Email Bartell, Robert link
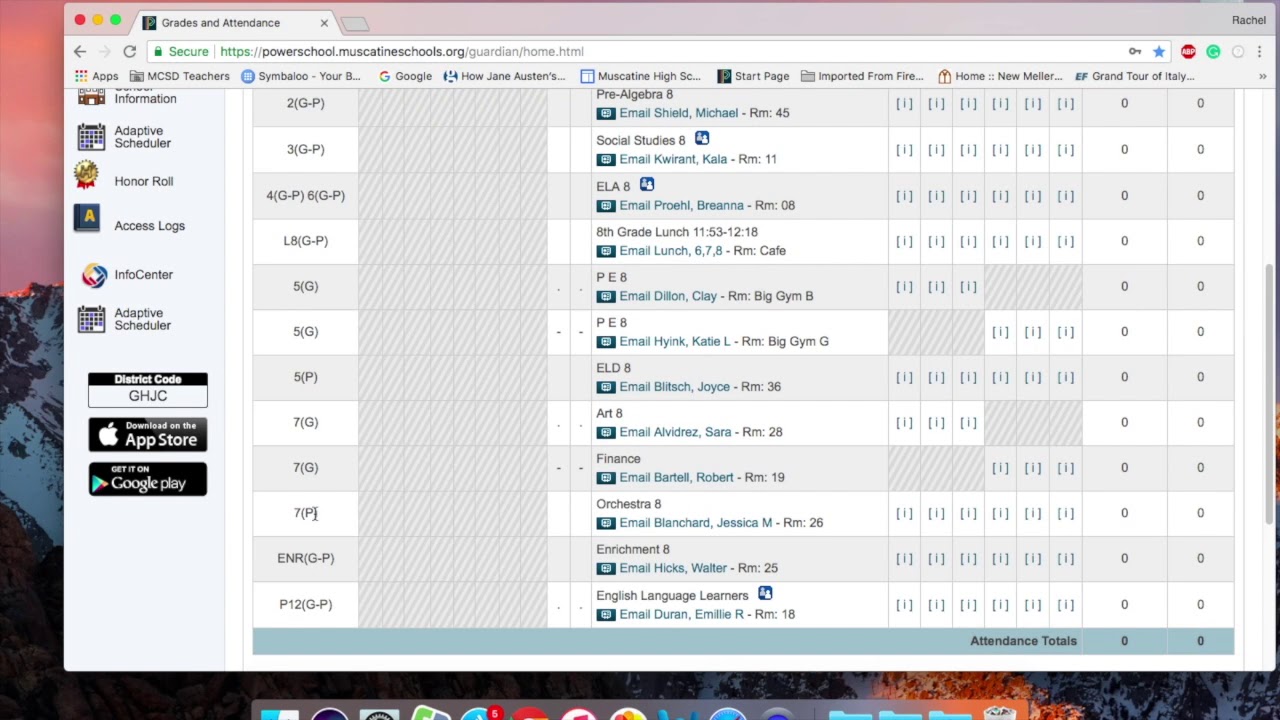 (676, 477)
